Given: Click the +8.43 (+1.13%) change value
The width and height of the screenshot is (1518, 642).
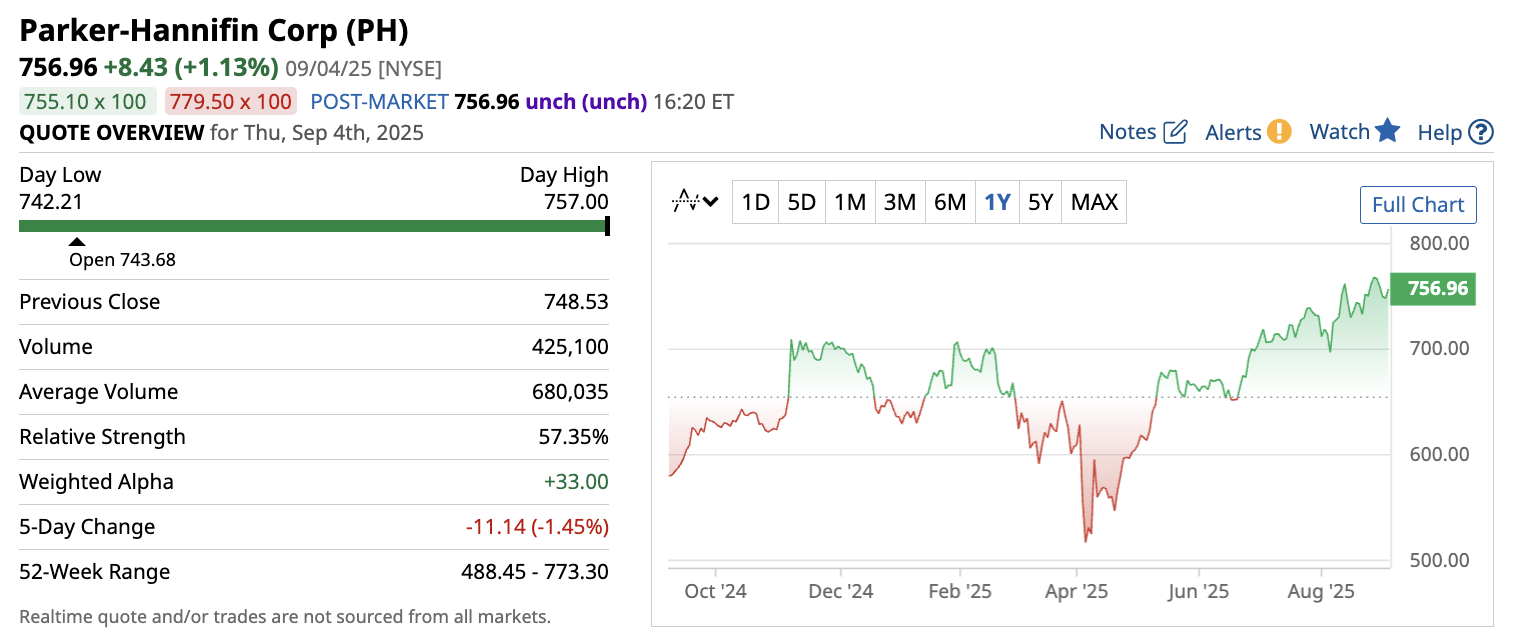Looking at the screenshot, I should point(191,68).
